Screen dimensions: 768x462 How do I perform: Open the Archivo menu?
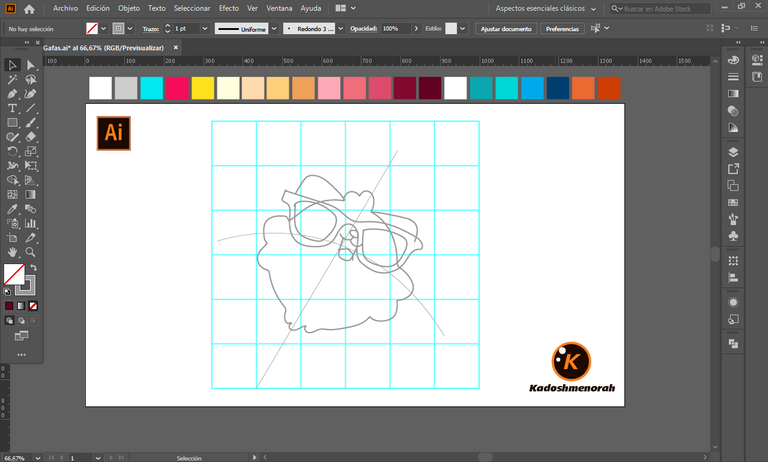point(65,8)
